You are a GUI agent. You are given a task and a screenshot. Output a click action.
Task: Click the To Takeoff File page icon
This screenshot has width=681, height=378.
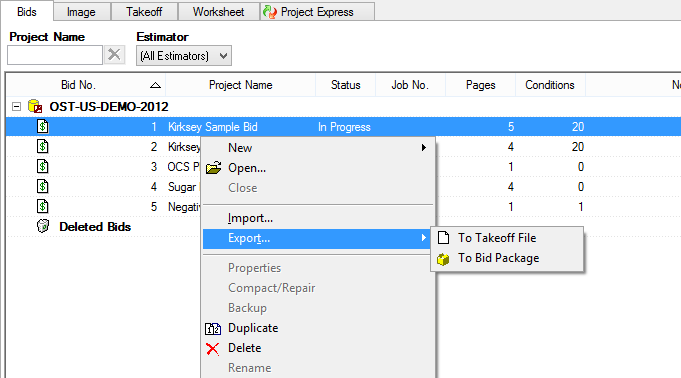443,238
